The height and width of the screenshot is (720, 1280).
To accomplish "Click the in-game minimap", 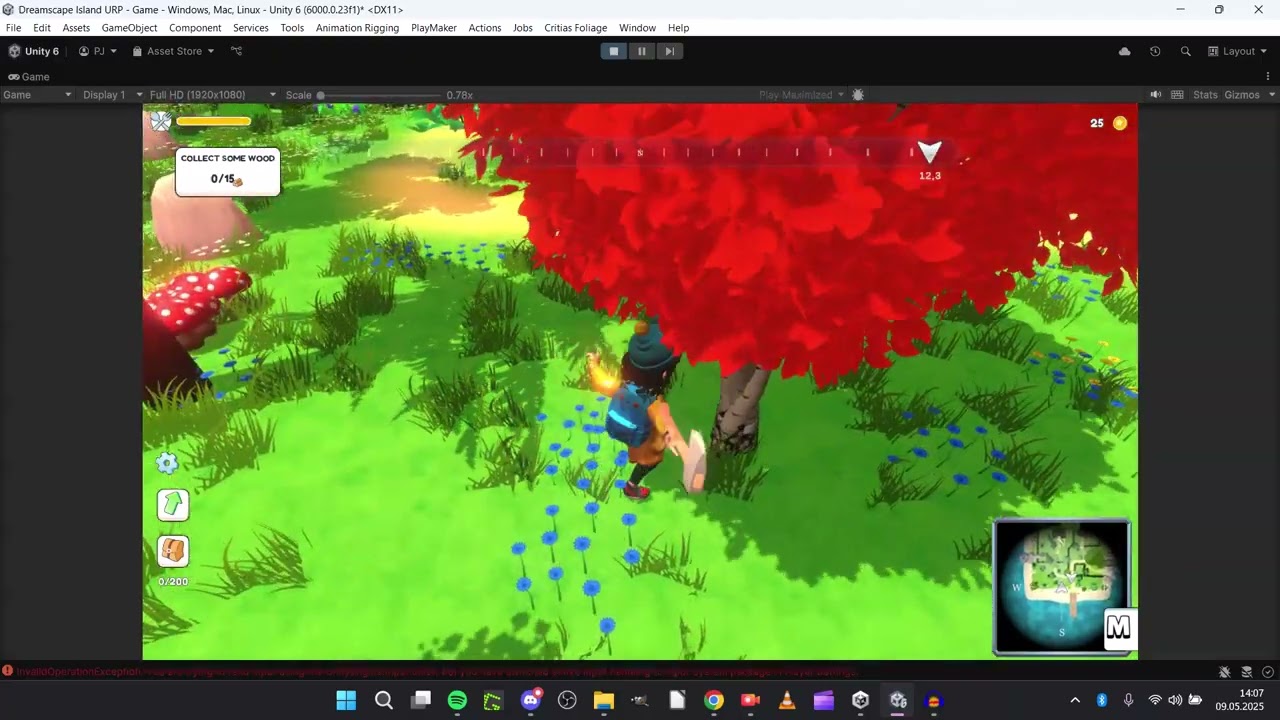I will point(1062,587).
